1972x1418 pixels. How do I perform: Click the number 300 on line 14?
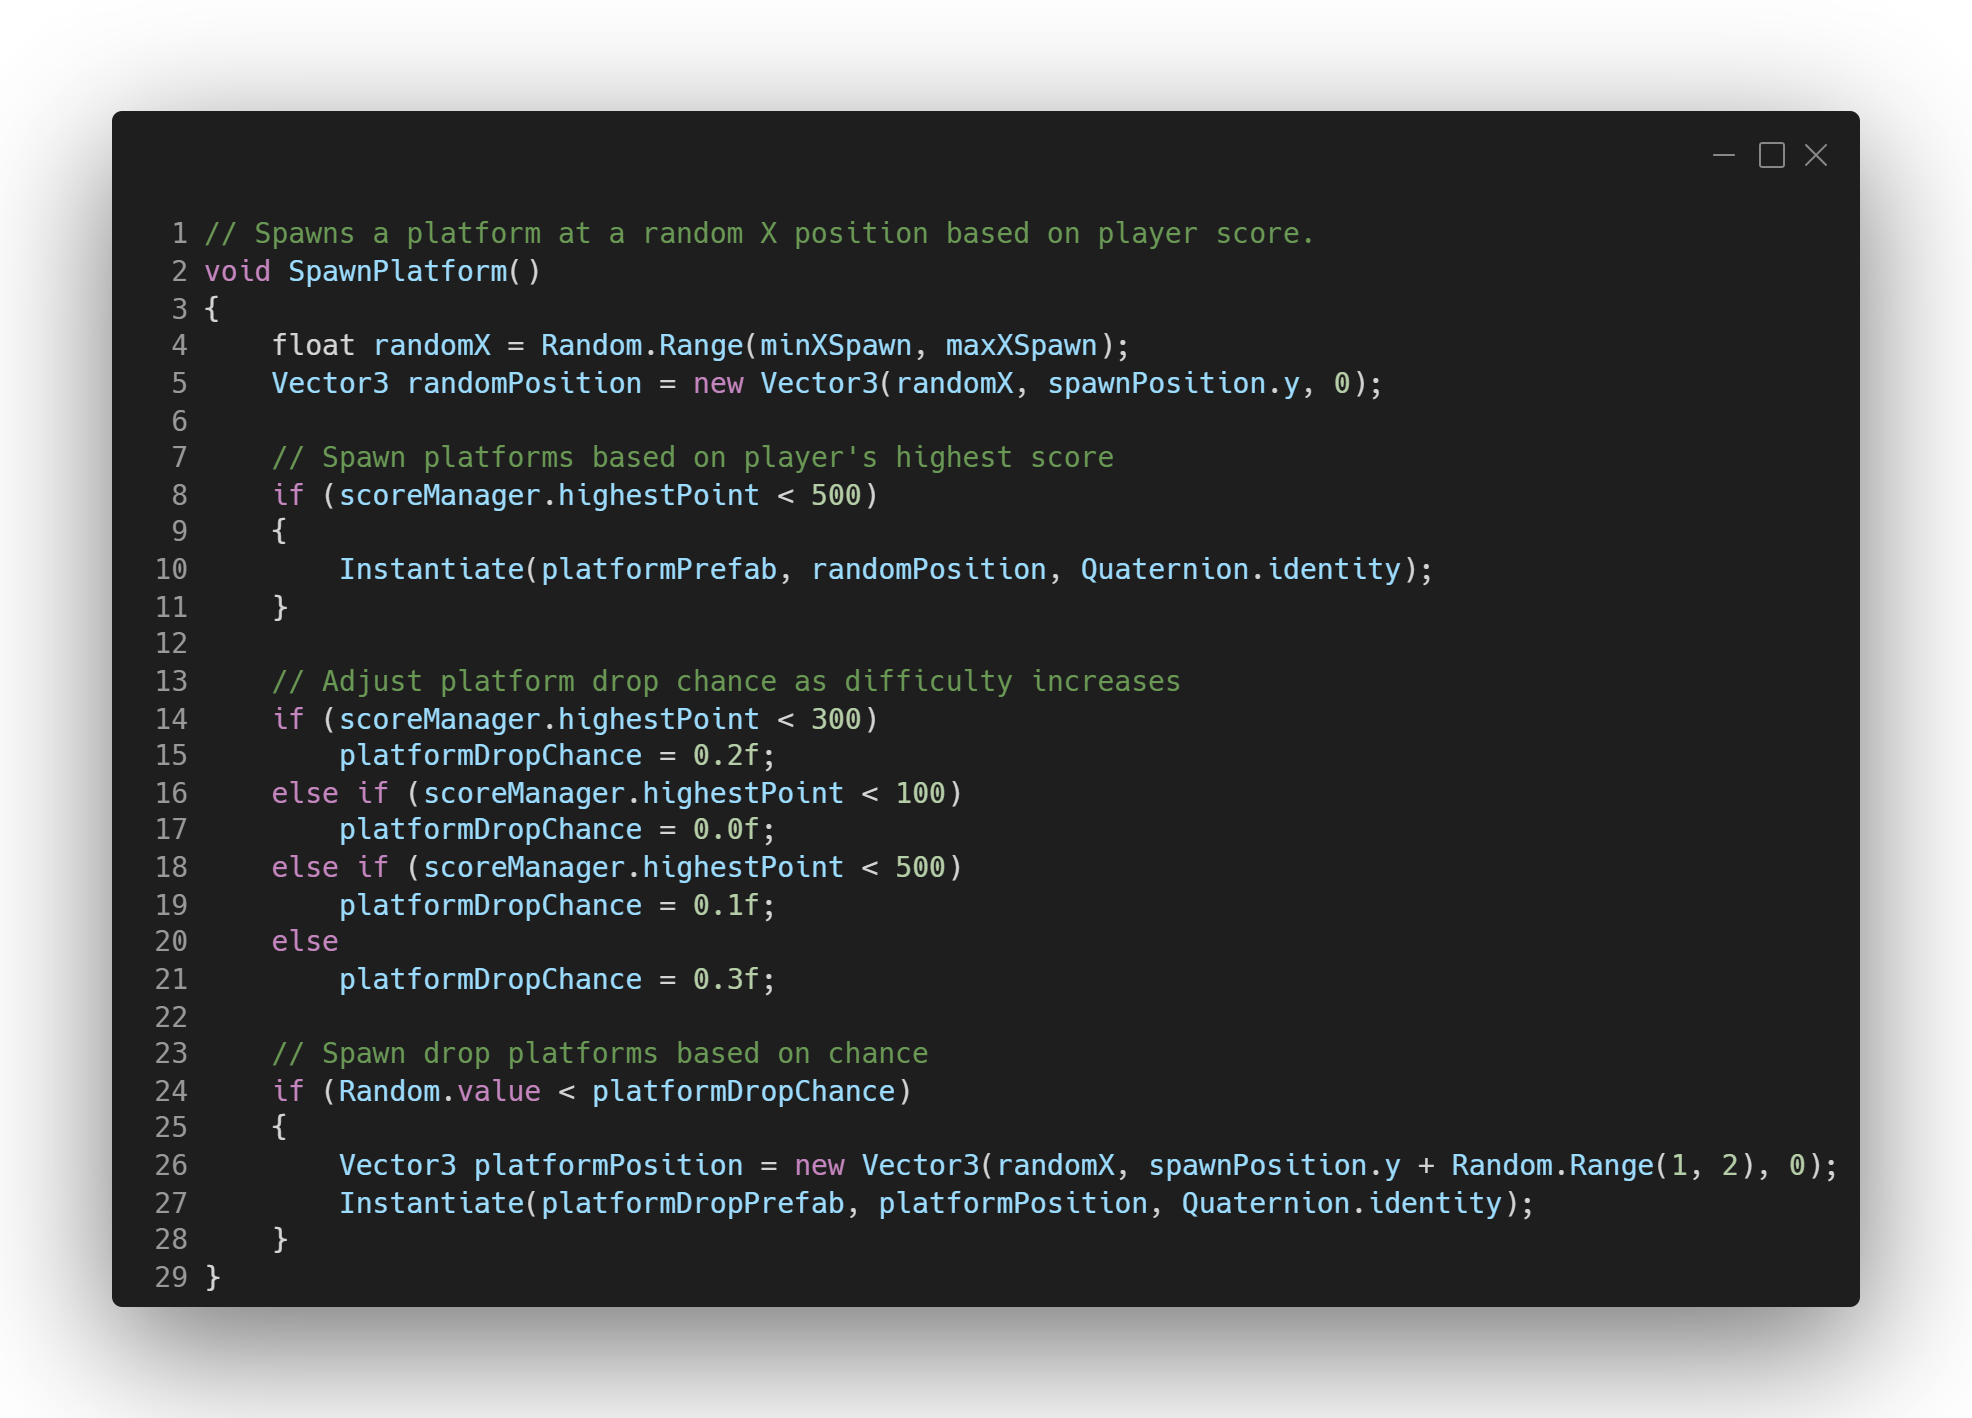pyautogui.click(x=836, y=719)
